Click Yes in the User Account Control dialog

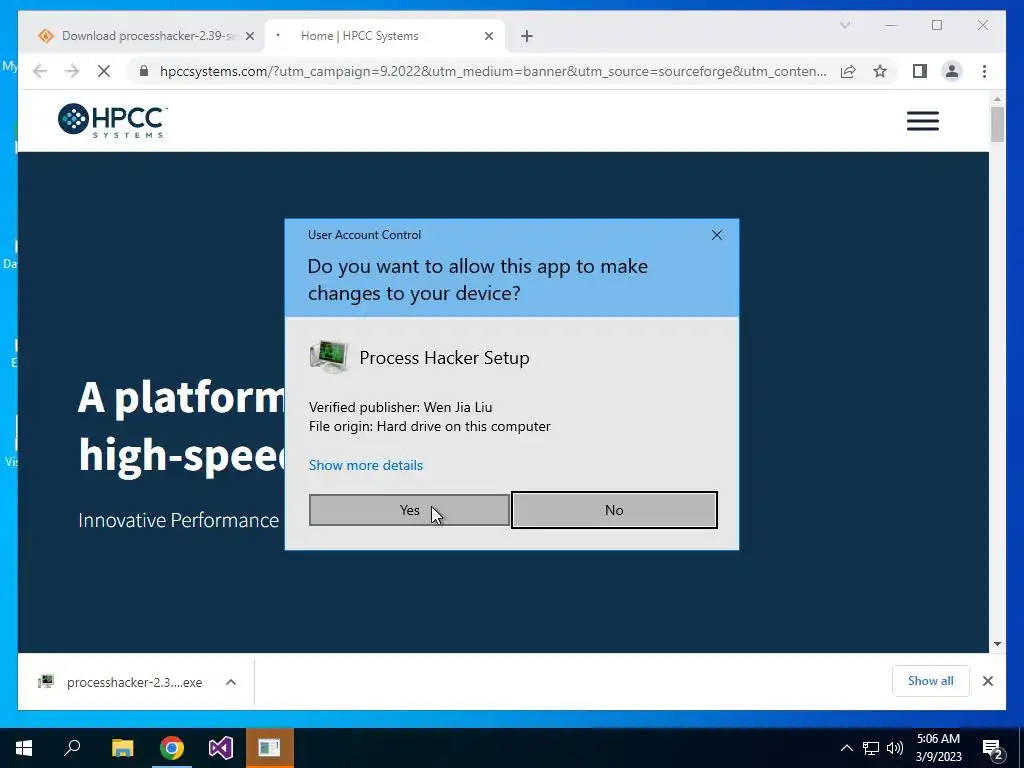[x=409, y=510]
